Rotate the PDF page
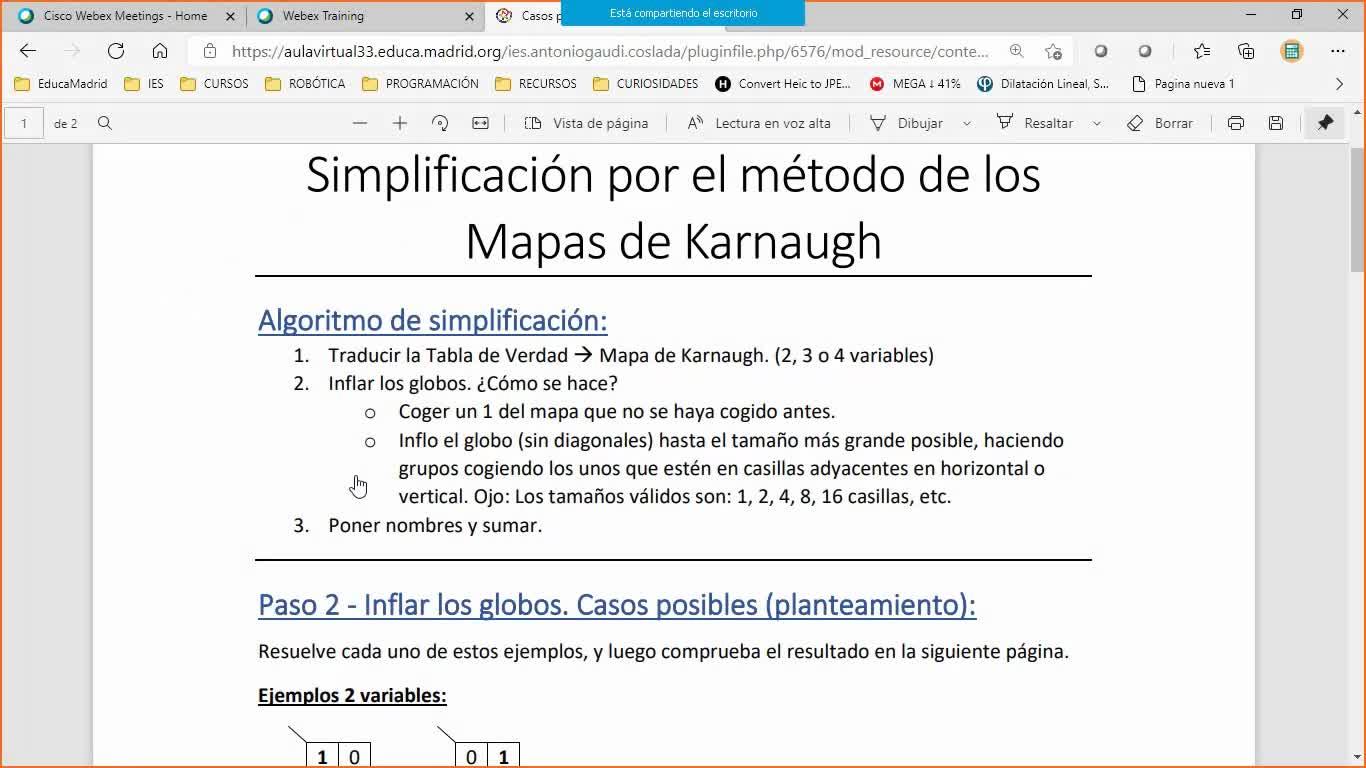1366x768 pixels. (x=440, y=123)
